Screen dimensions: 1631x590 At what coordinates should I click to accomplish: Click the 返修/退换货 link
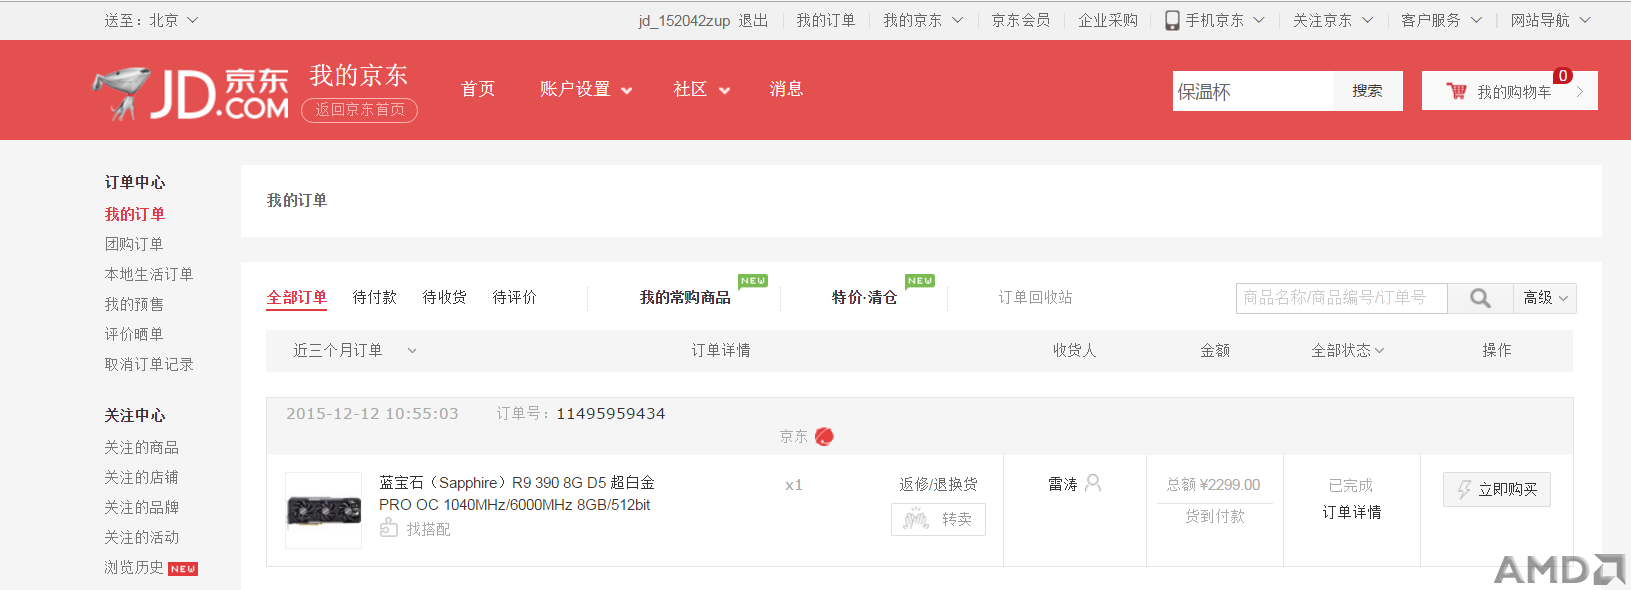tap(938, 484)
